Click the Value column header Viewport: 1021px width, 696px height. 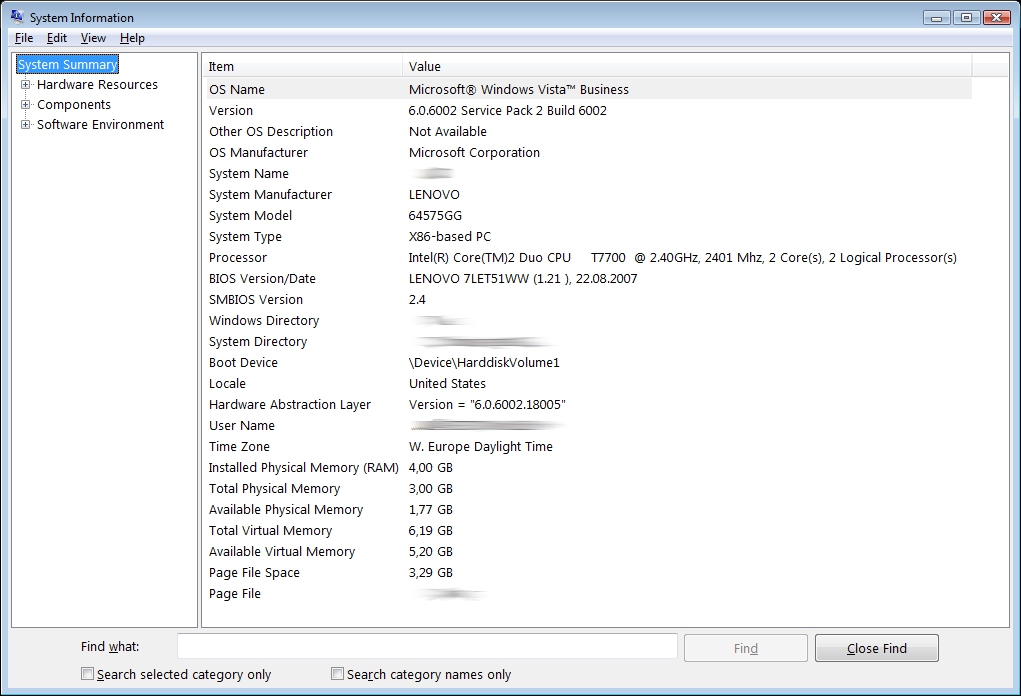(x=687, y=66)
